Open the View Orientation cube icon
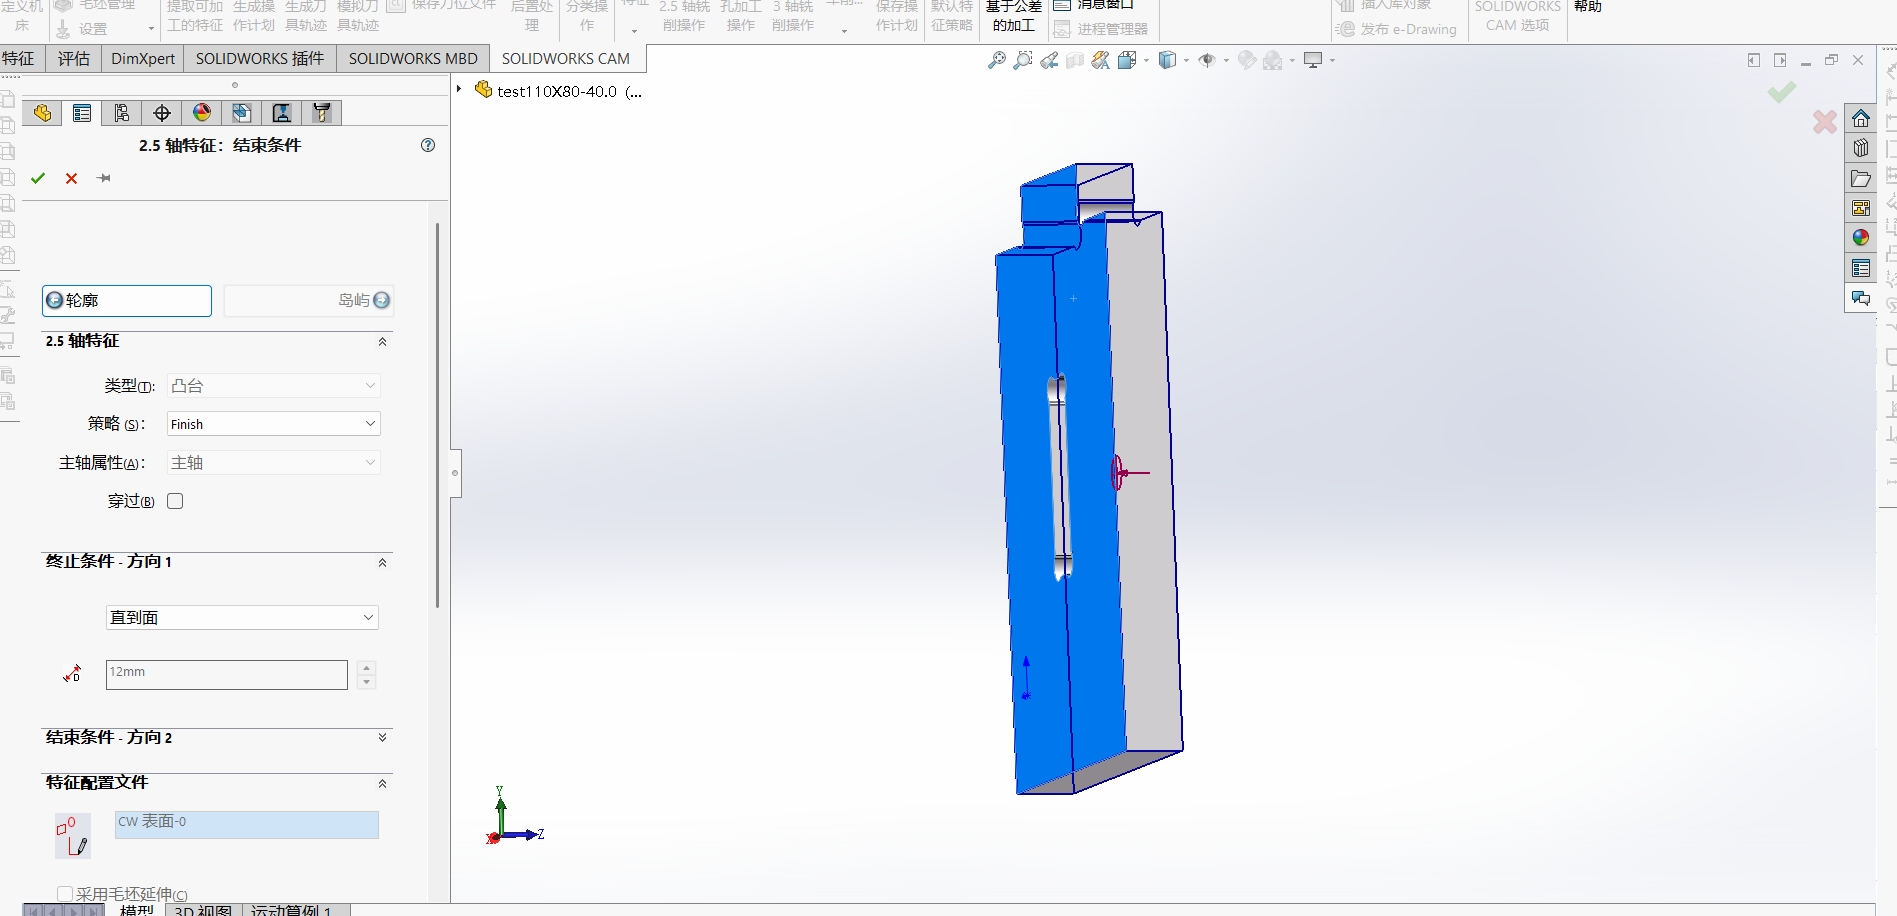 click(1127, 61)
